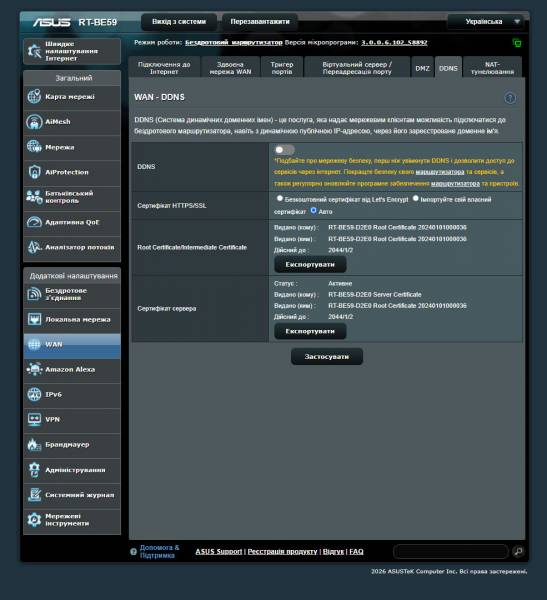Click the Мережа globe icon
Screen dimensions: 547x600
[x=34, y=147]
